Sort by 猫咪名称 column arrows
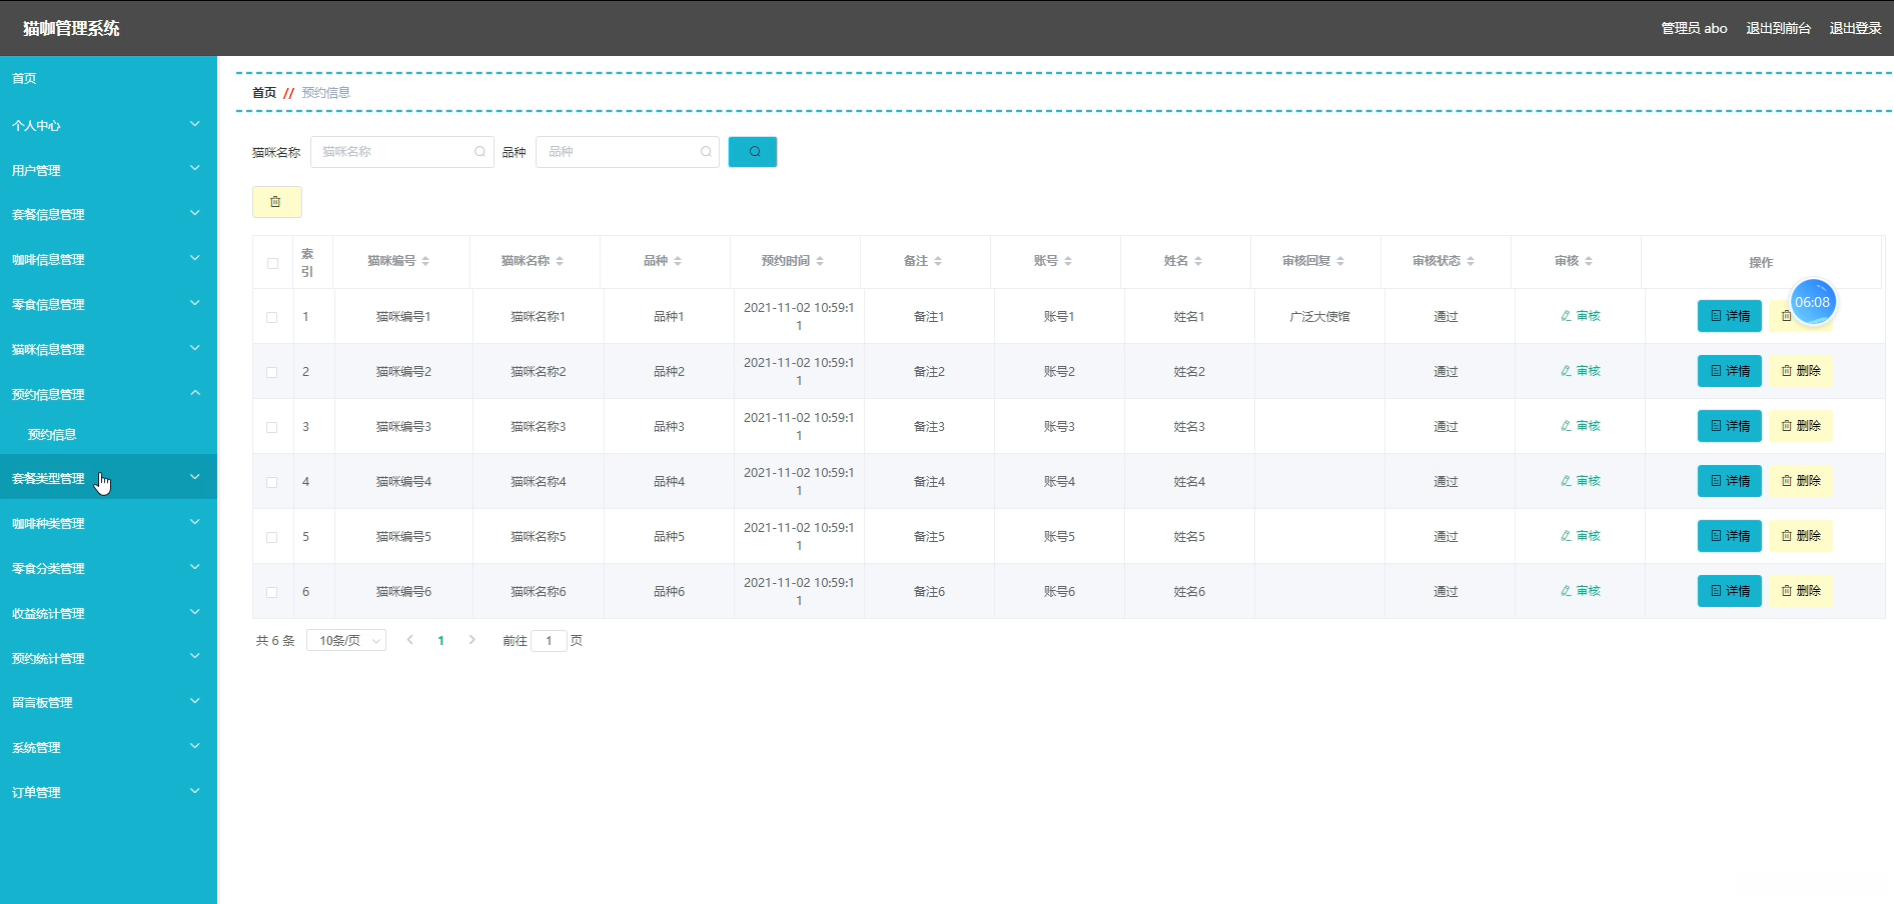 coord(560,261)
